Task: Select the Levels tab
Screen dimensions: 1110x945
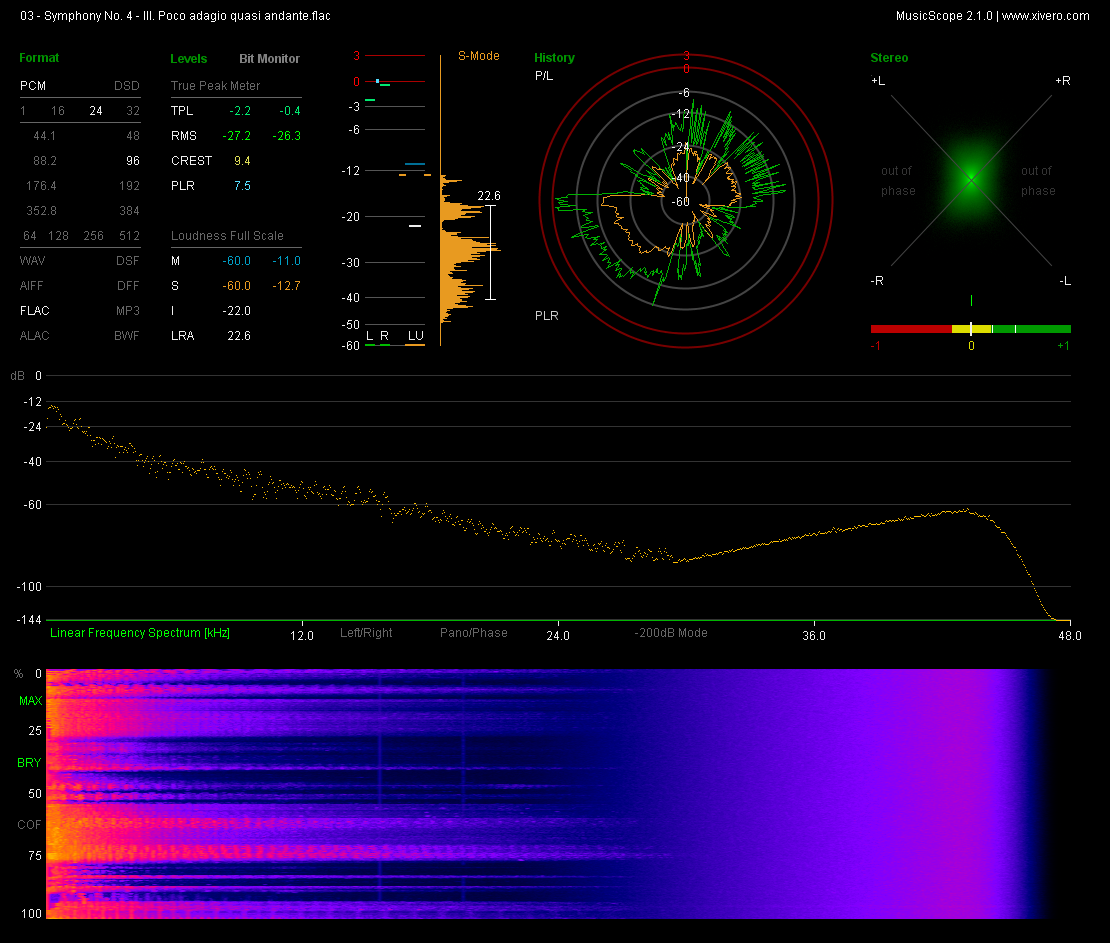Action: tap(189, 59)
